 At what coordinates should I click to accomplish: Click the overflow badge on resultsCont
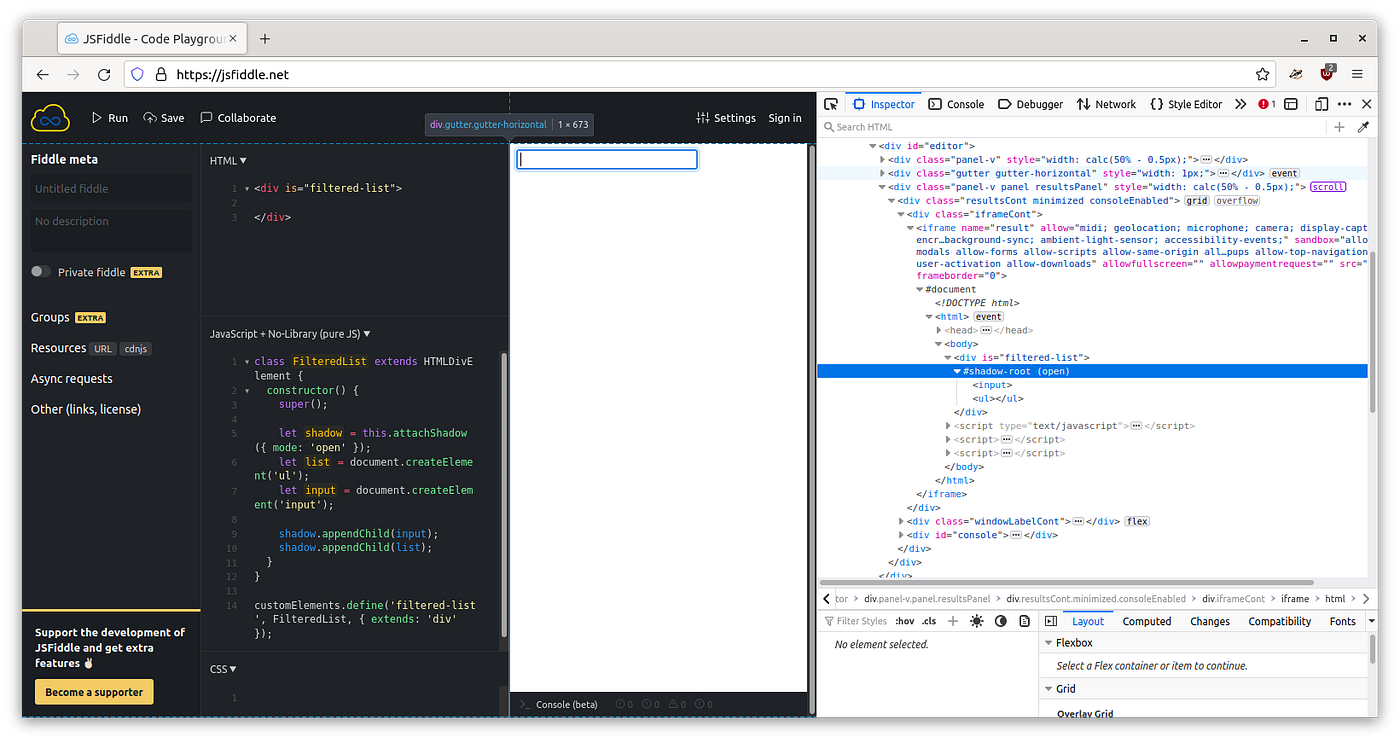[1237, 200]
